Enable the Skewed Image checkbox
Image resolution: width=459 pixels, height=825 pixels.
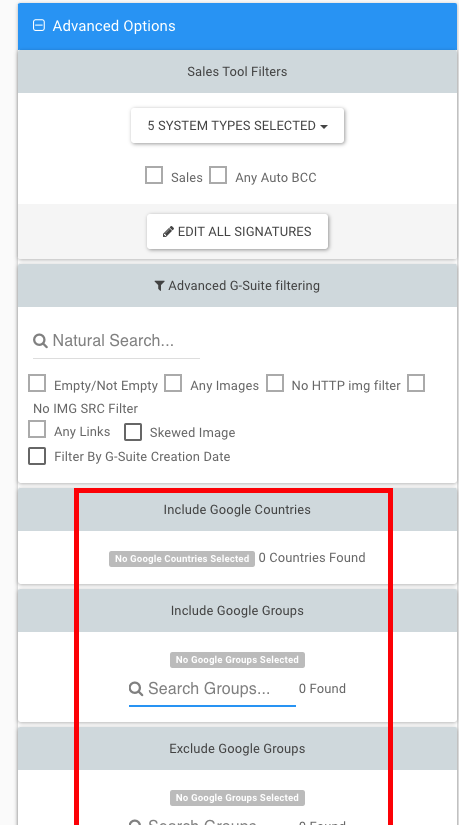[133, 432]
